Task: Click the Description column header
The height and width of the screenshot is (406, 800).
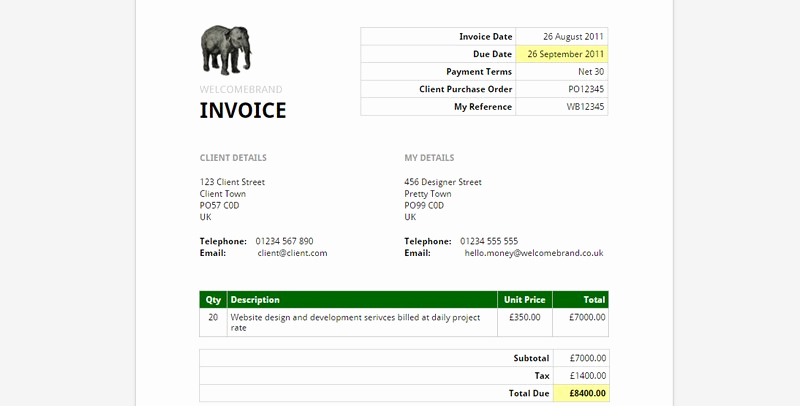Action: pos(362,300)
